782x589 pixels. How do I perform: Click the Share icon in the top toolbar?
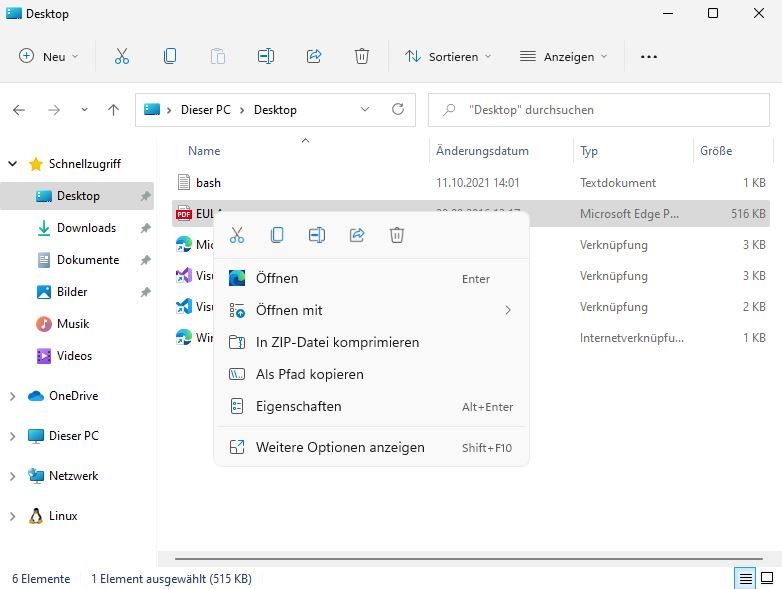point(314,56)
